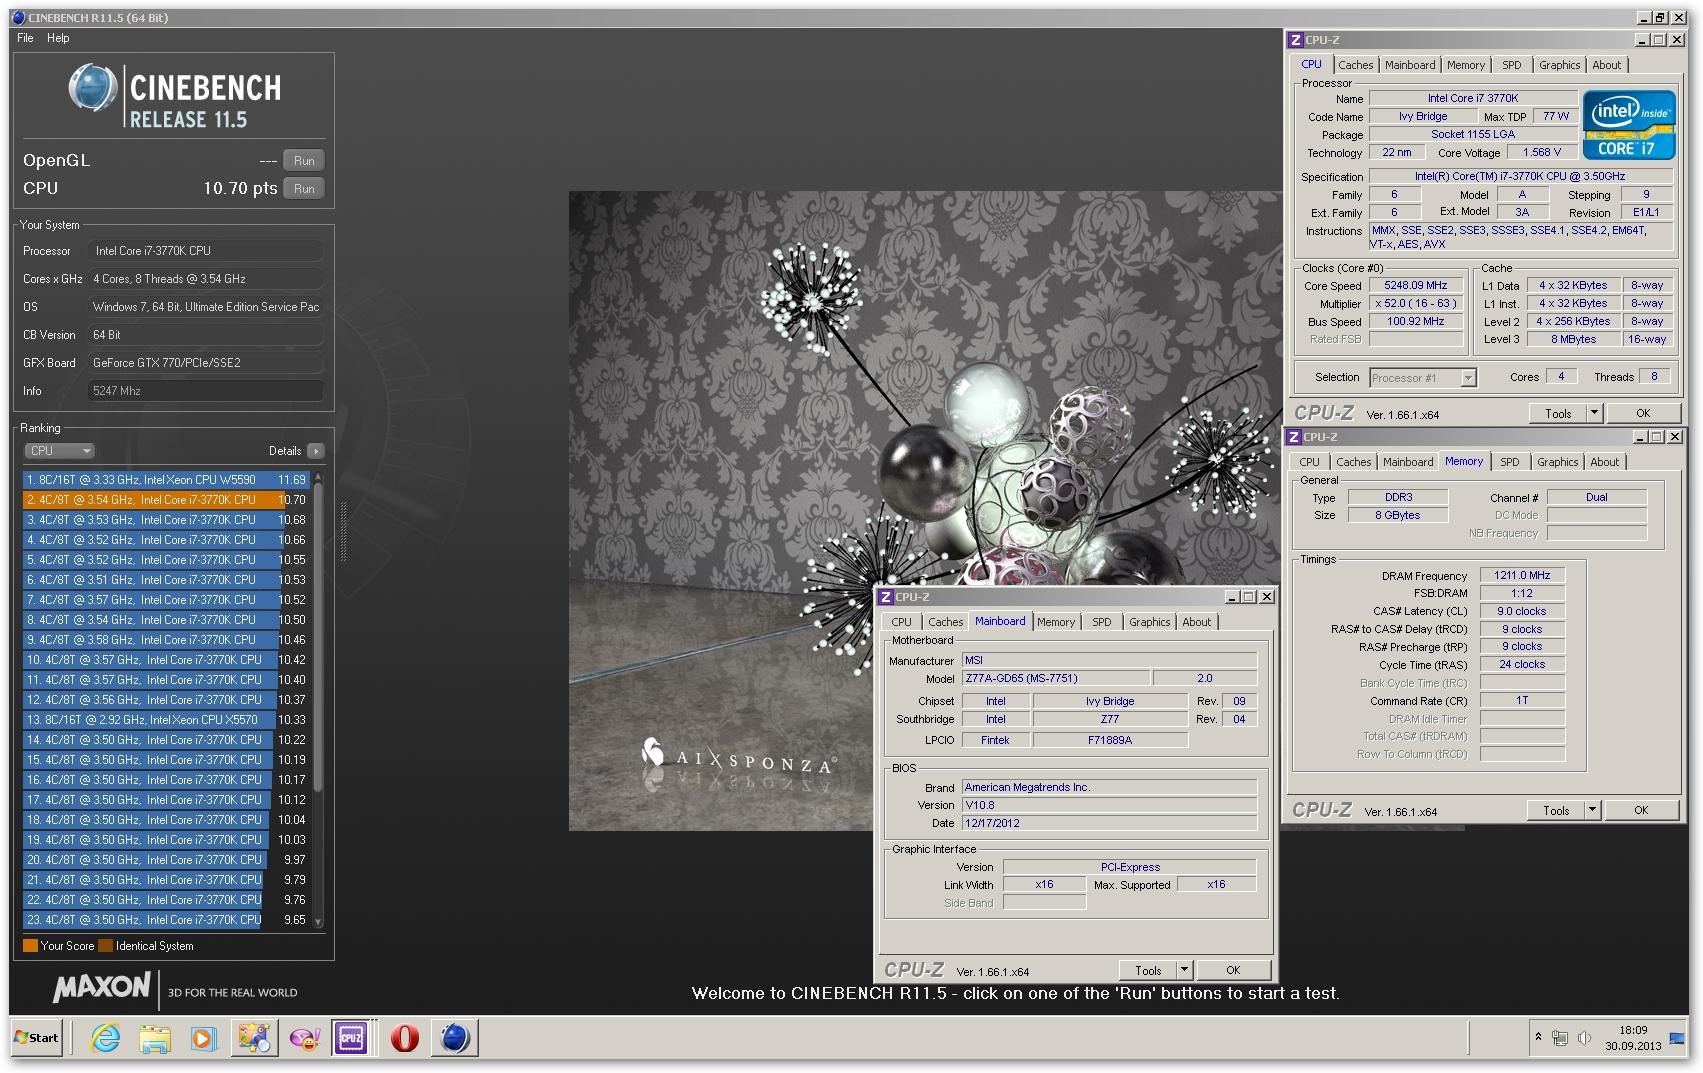
Task: Click the Cinebench Release 11.5 logo
Action: (x=175, y=97)
